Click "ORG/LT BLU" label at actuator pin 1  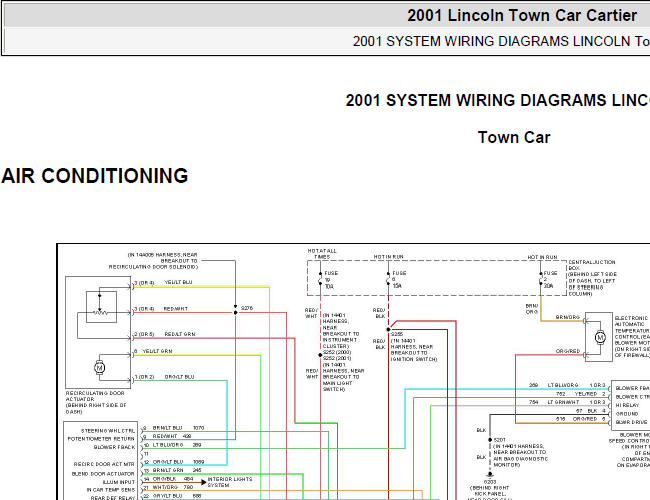click(x=179, y=377)
